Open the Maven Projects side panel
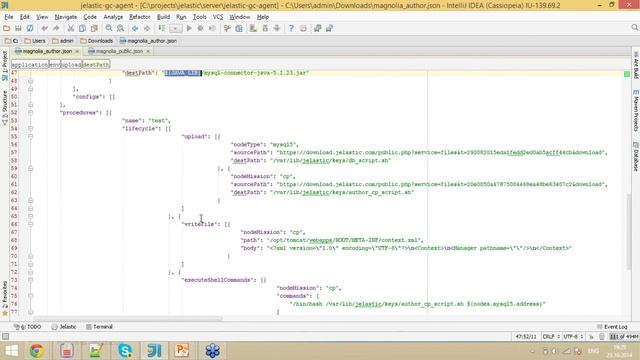The height and width of the screenshot is (360, 640). (636, 110)
